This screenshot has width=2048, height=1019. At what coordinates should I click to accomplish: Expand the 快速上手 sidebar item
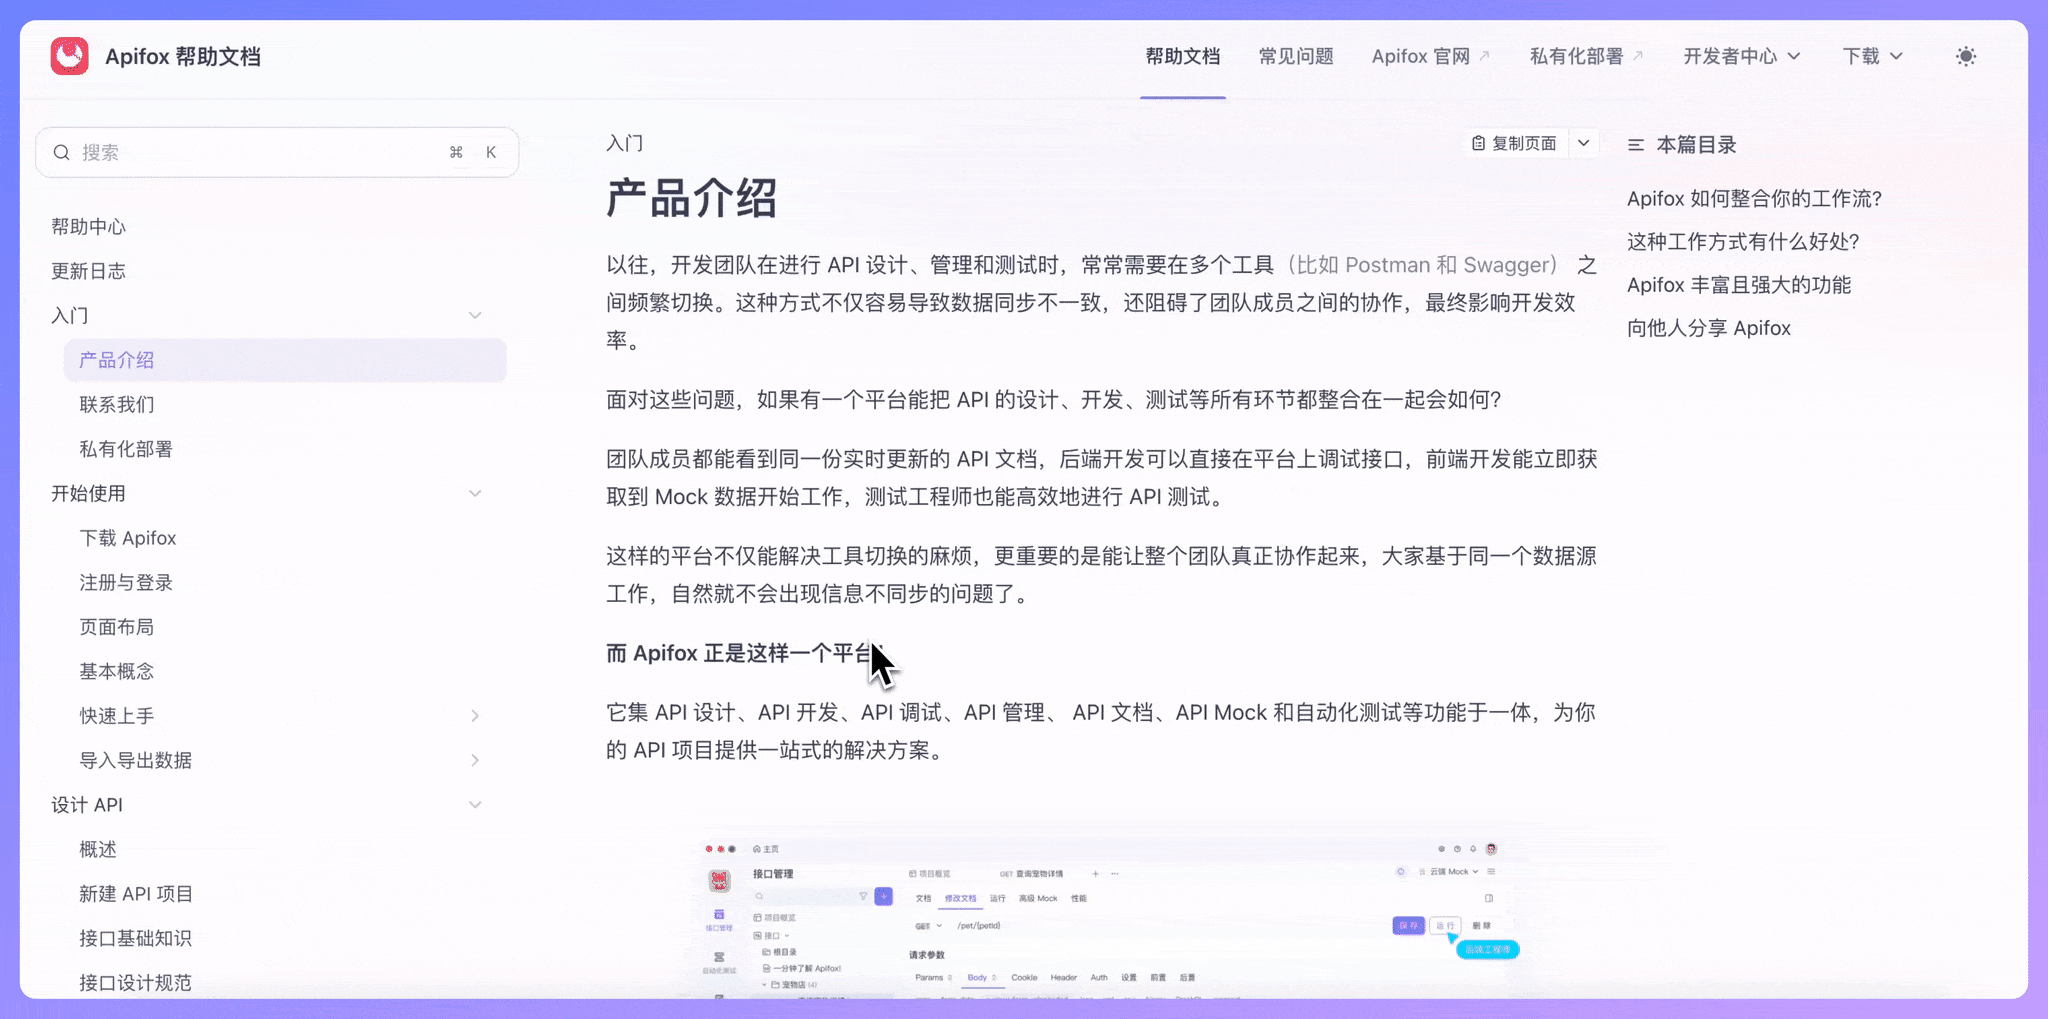point(475,715)
